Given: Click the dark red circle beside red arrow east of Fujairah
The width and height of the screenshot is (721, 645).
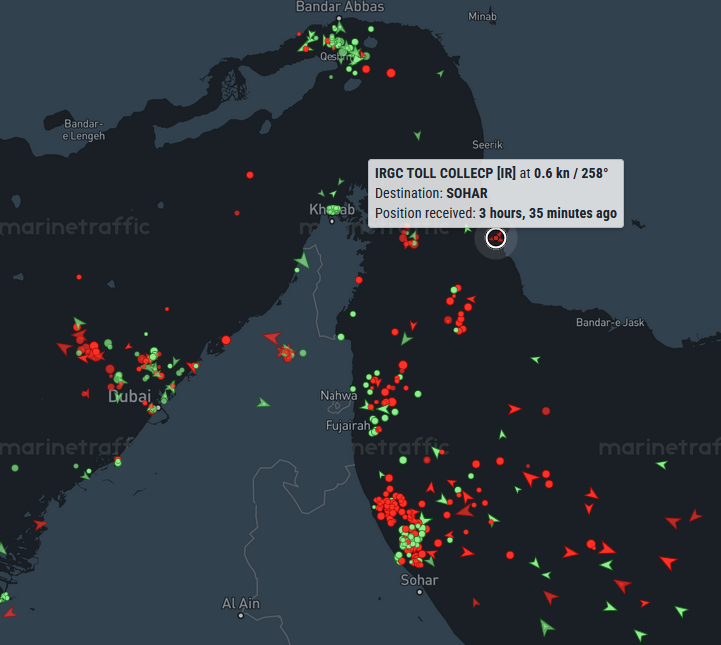Looking at the screenshot, I should click(546, 411).
